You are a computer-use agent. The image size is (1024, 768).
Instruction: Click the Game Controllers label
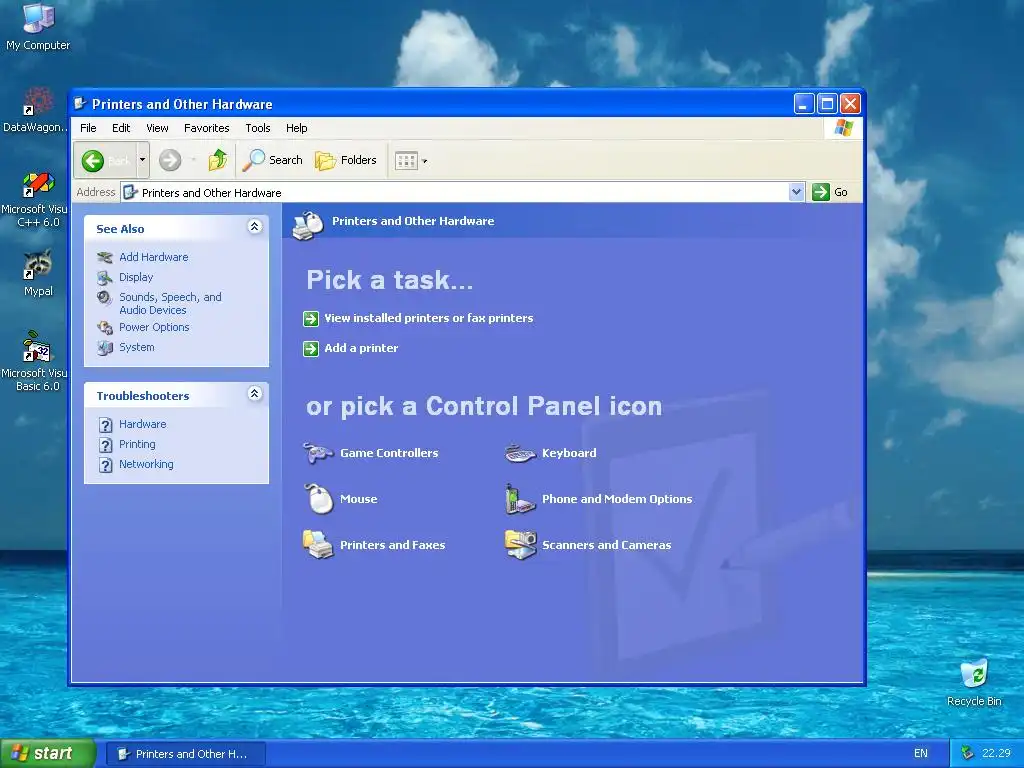coord(389,453)
